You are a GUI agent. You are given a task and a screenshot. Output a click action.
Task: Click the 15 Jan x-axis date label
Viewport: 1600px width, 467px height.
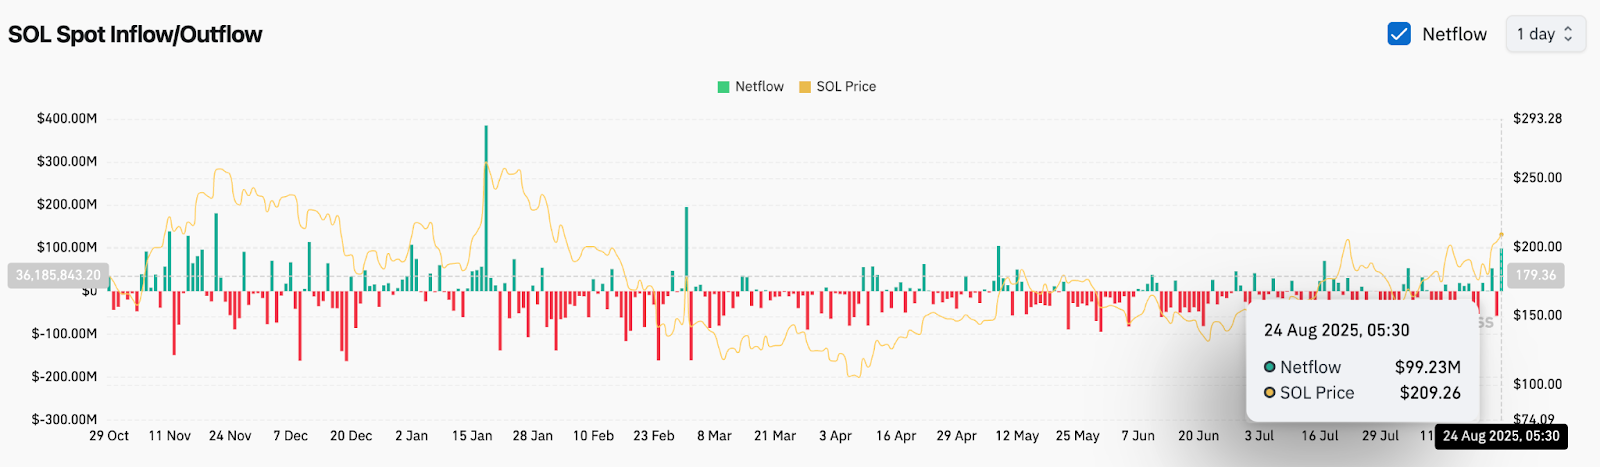click(x=472, y=436)
